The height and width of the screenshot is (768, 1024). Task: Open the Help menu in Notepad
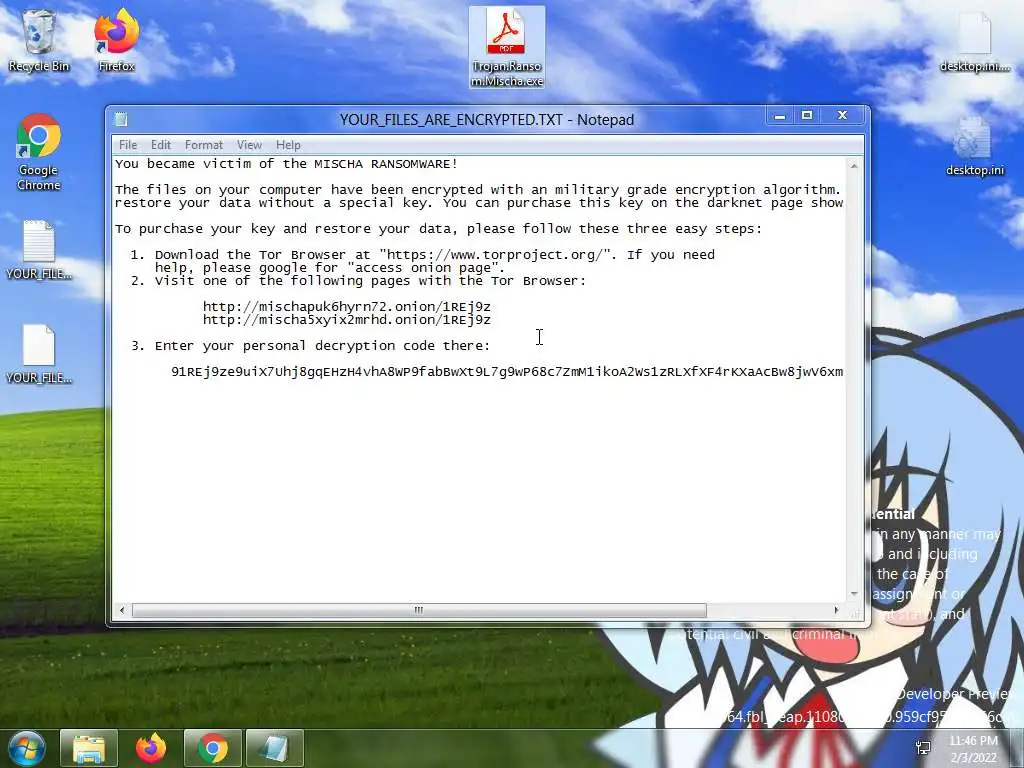tap(288, 145)
